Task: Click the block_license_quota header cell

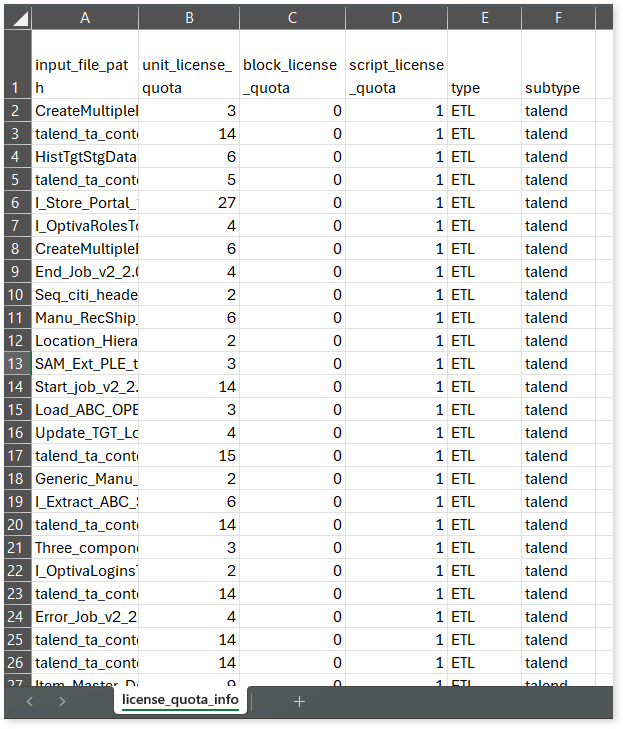Action: click(293, 76)
